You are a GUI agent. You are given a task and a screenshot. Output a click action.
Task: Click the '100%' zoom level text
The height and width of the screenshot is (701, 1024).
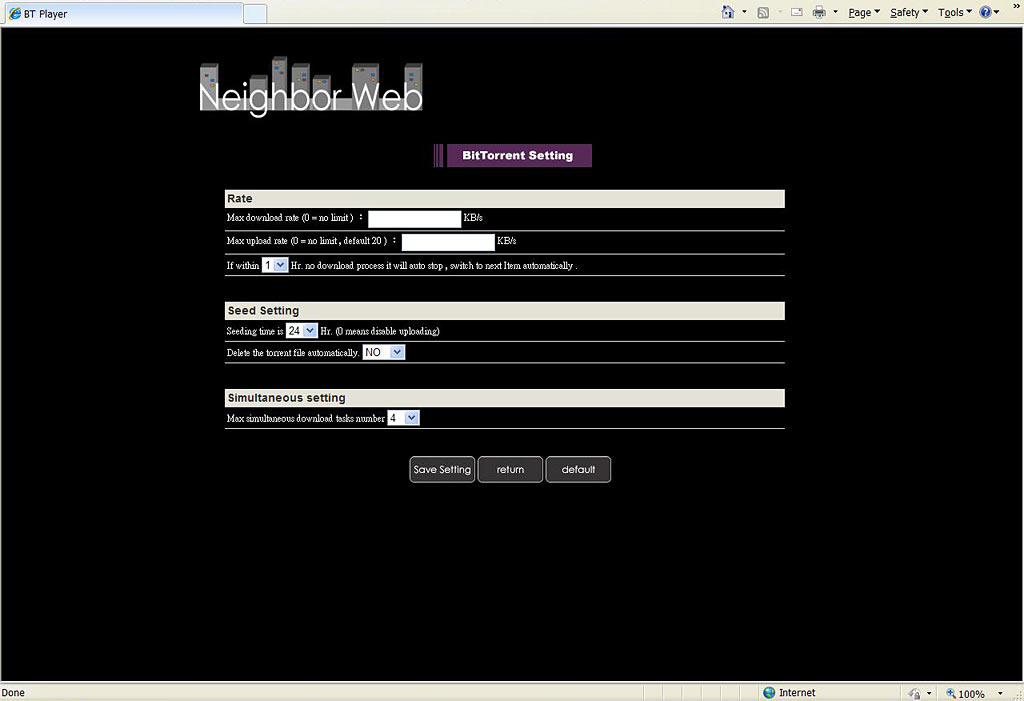972,694
